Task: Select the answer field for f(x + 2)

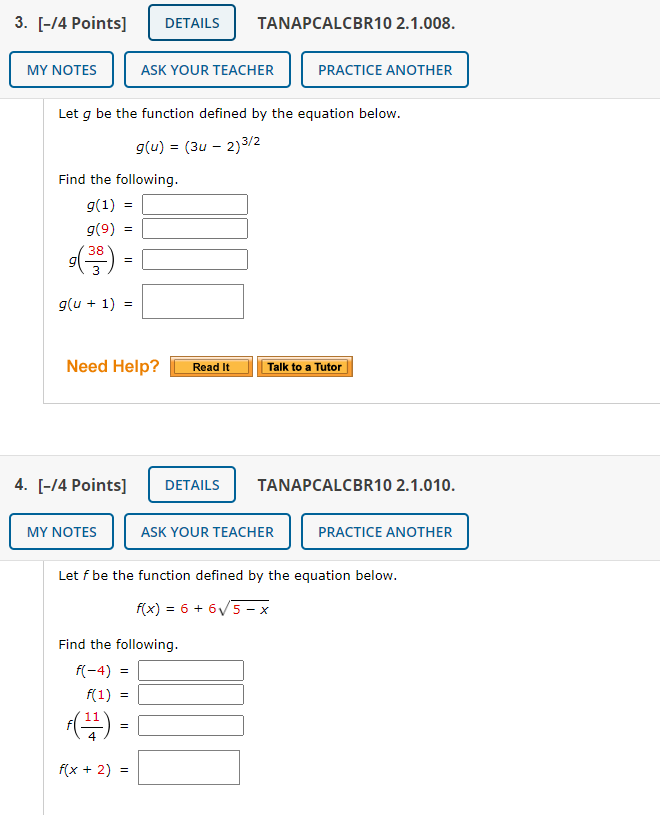Action: click(x=188, y=767)
